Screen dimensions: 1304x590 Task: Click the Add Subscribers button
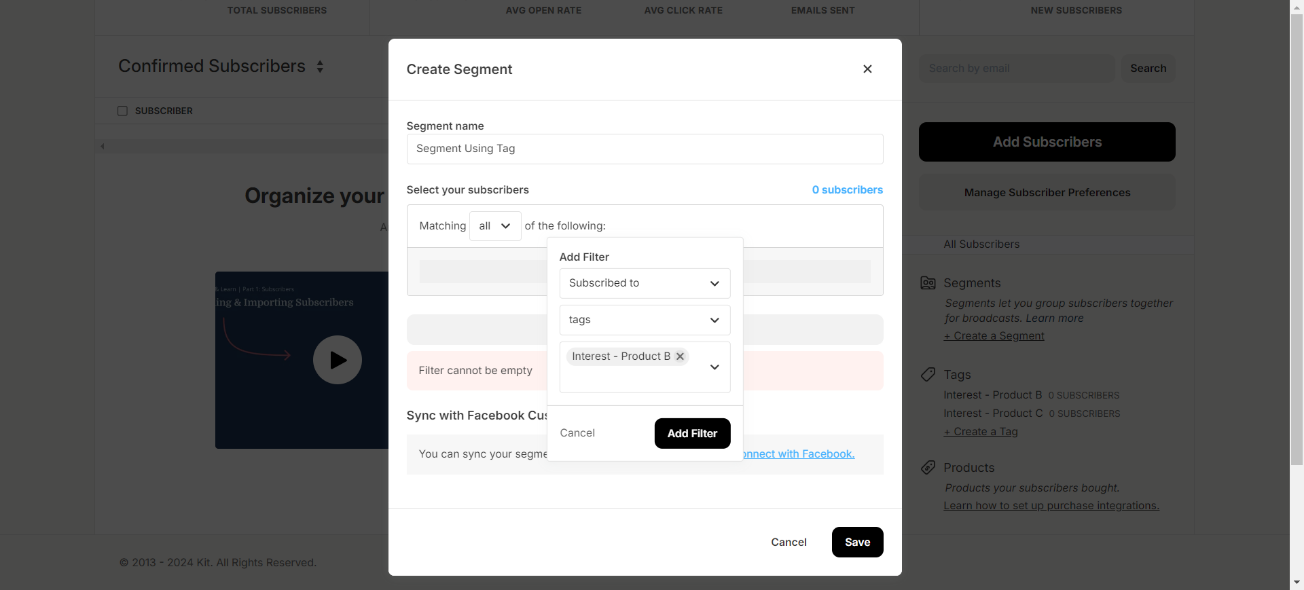click(1046, 142)
